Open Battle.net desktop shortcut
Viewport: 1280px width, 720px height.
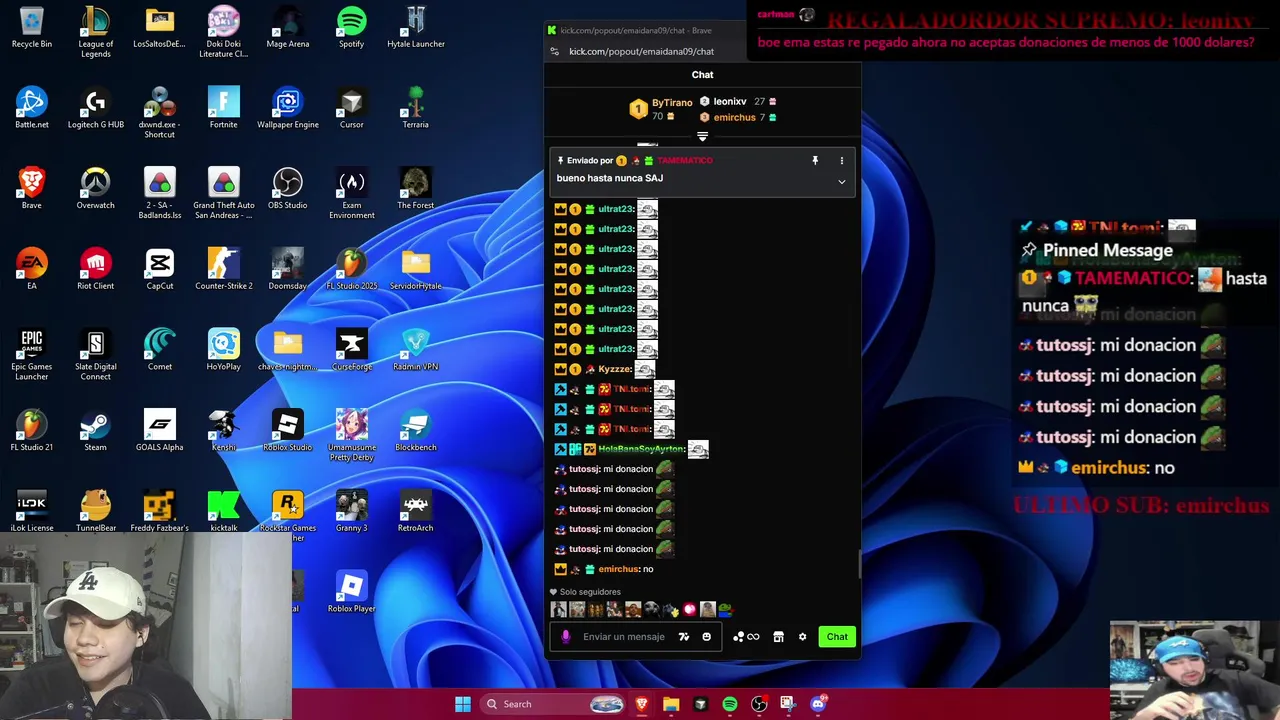[32, 108]
